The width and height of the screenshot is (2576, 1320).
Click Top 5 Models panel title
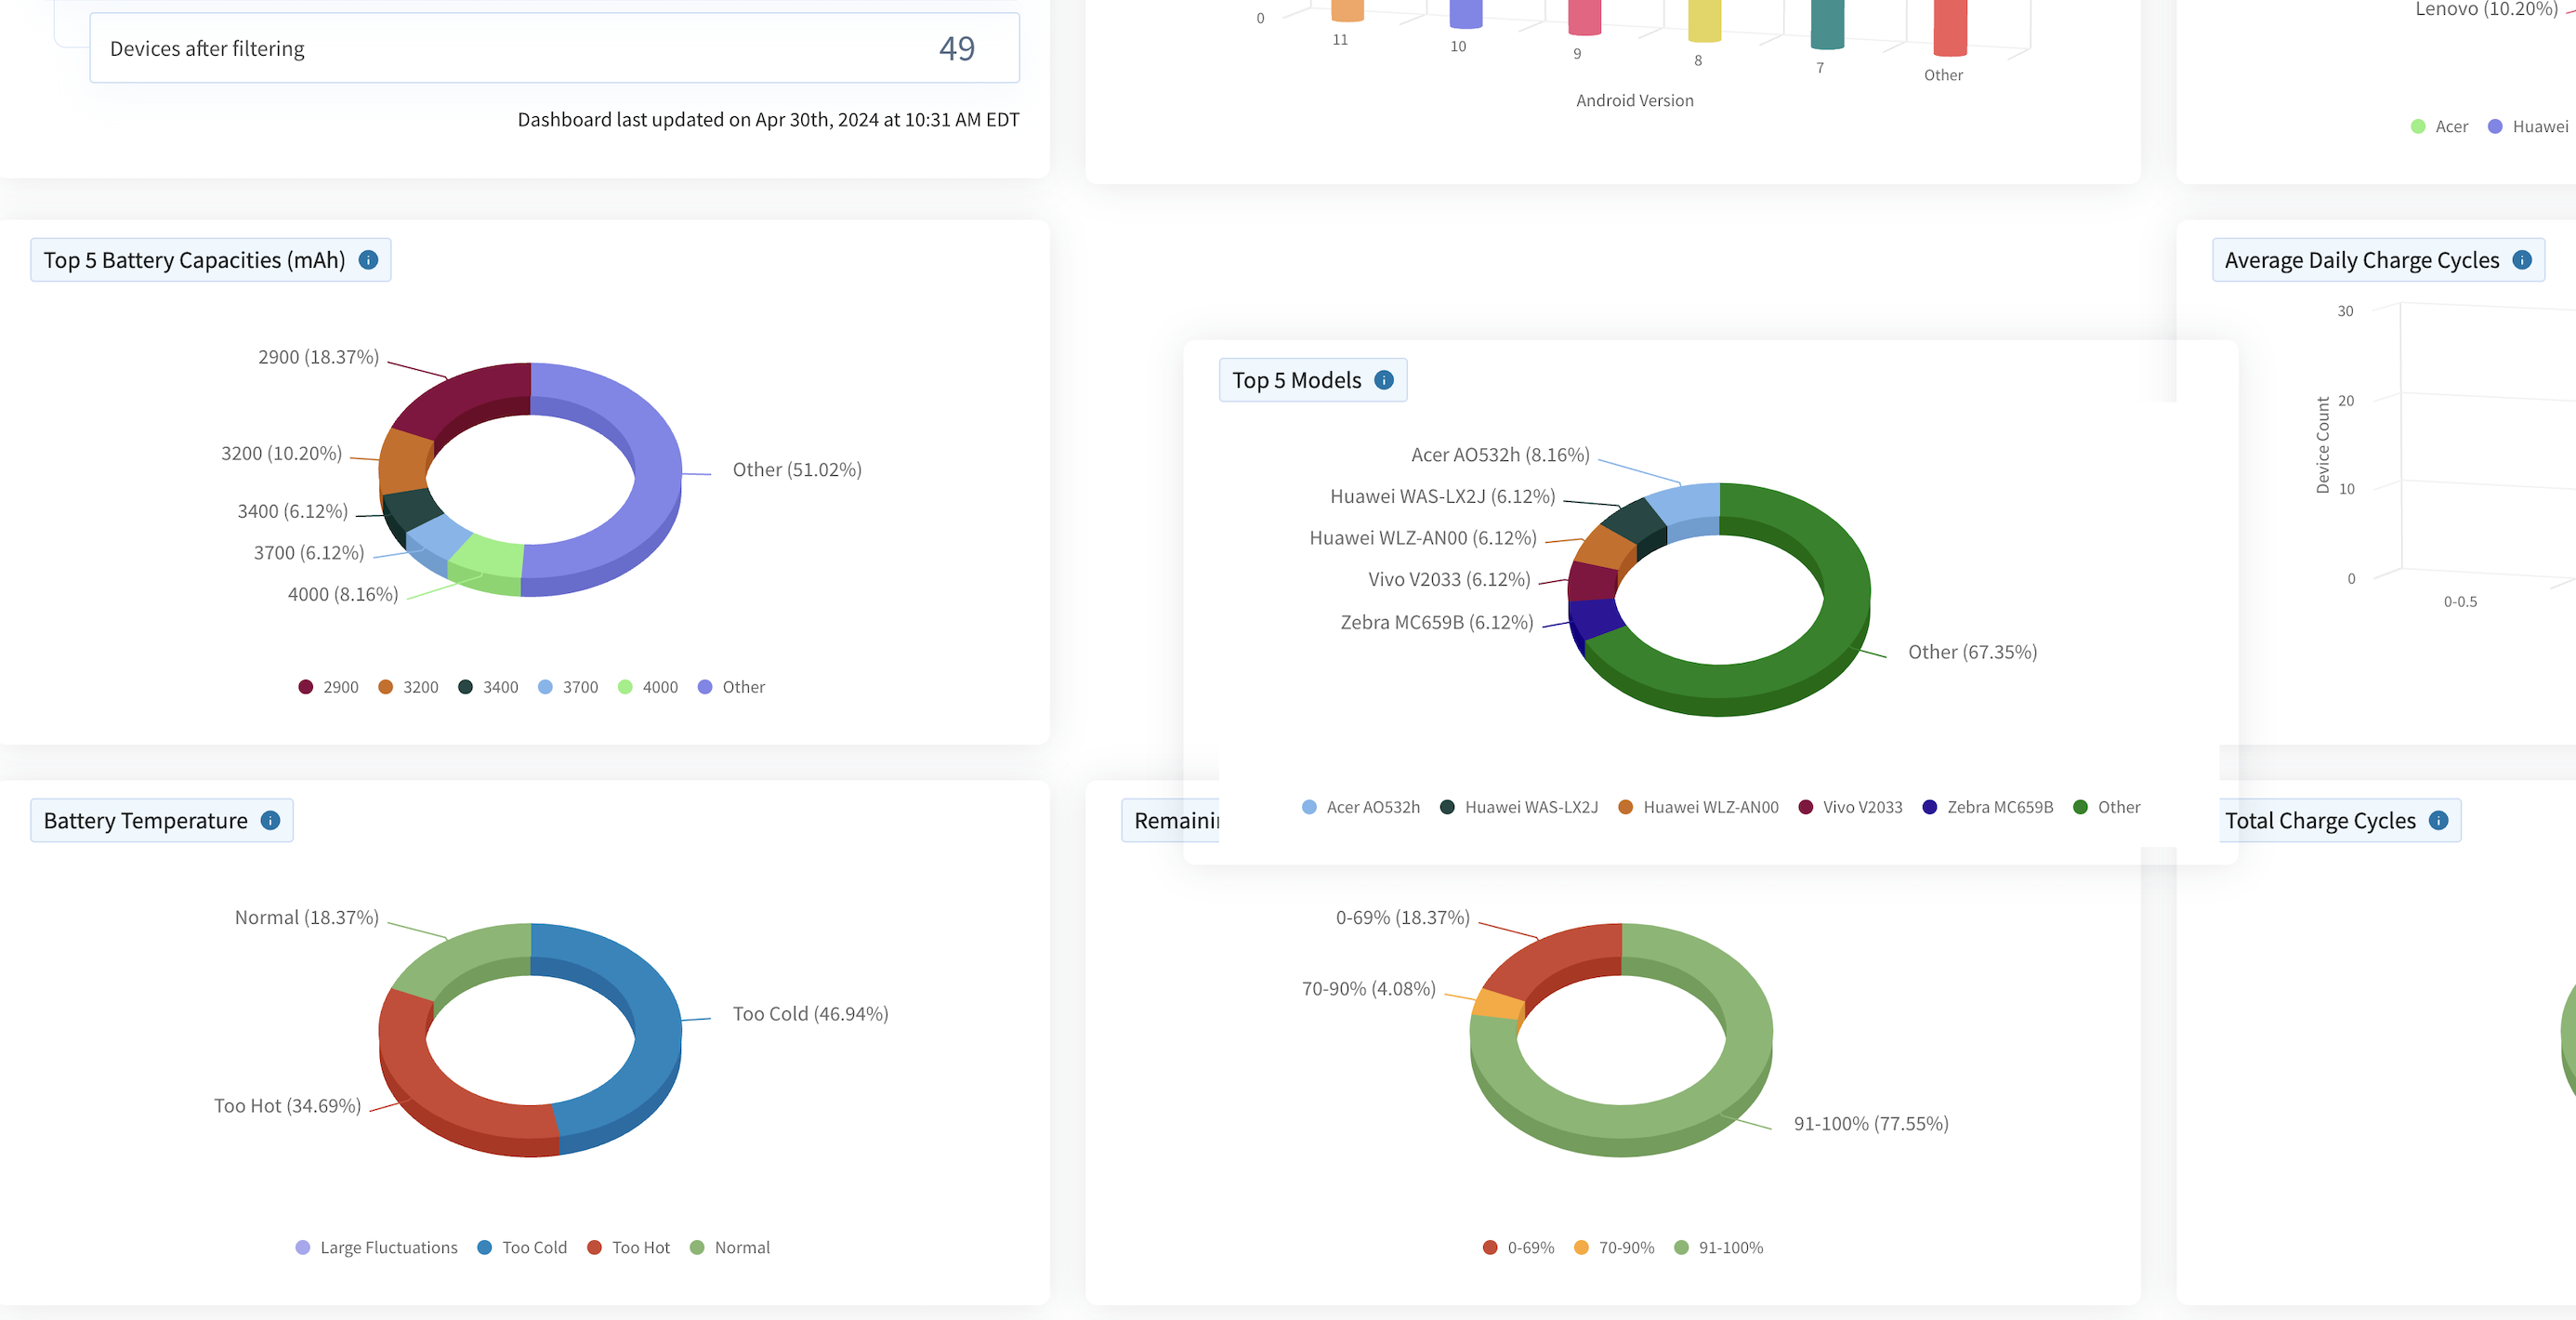click(x=1296, y=380)
